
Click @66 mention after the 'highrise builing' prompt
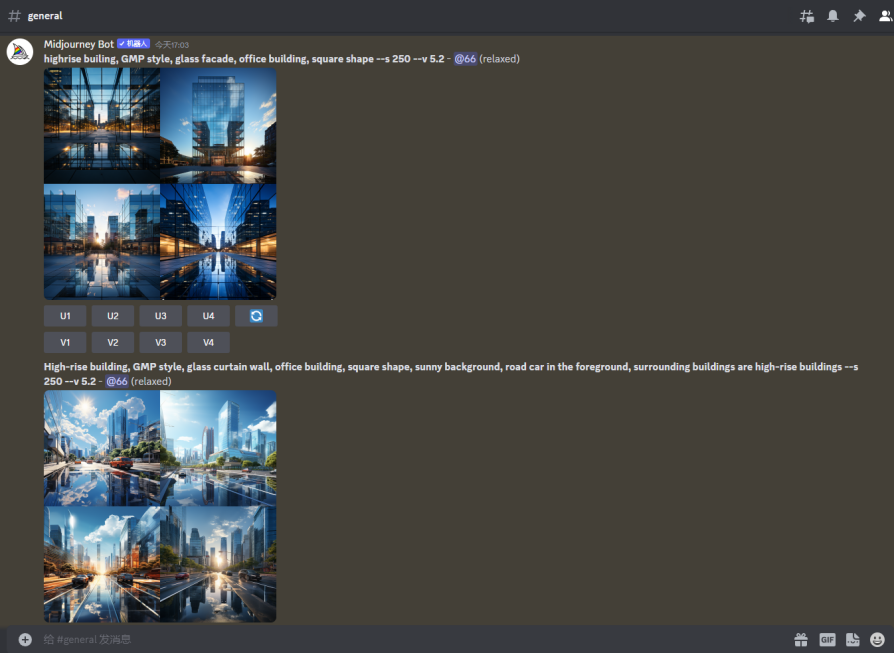click(465, 59)
